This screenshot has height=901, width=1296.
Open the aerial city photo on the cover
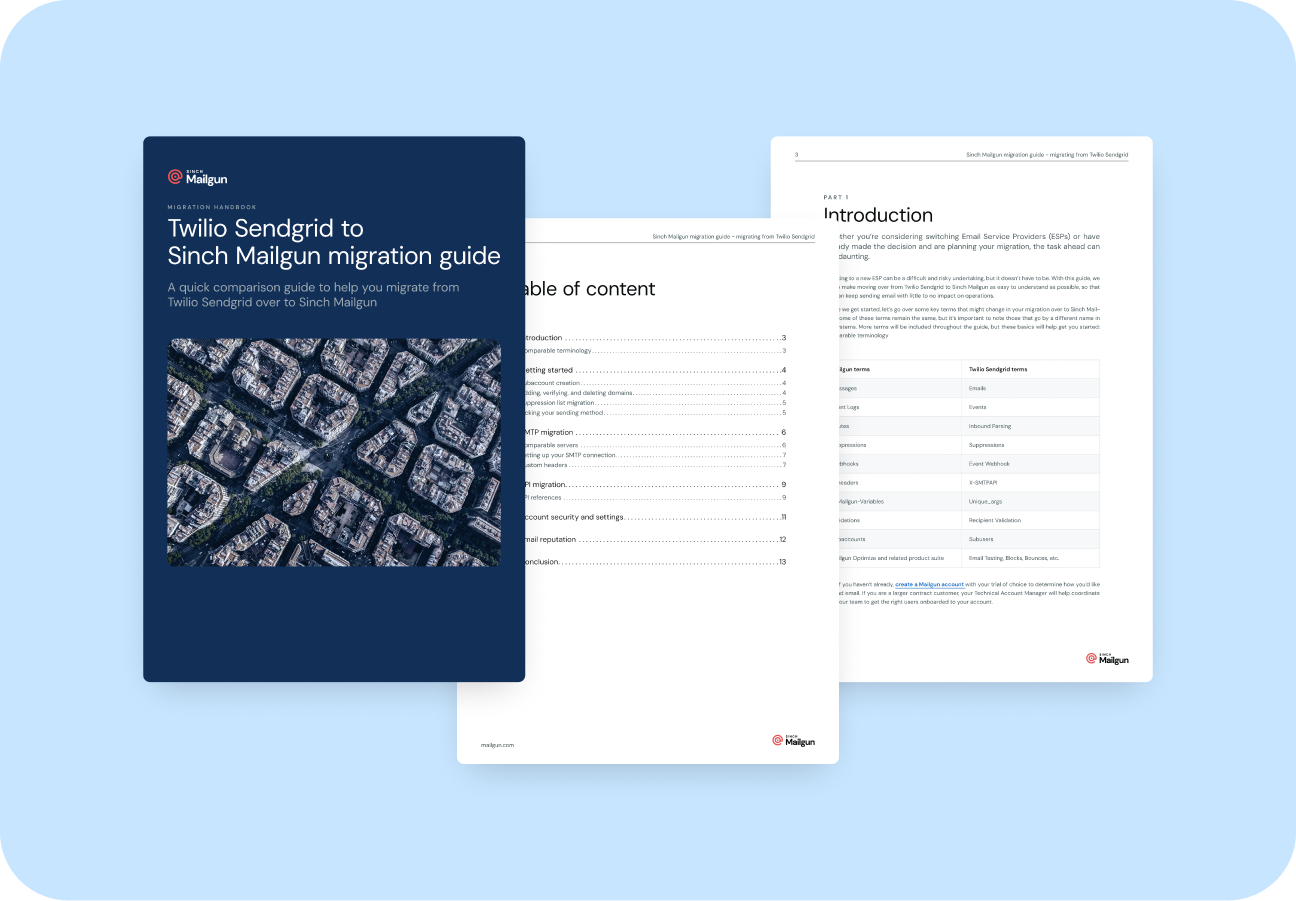[x=334, y=452]
